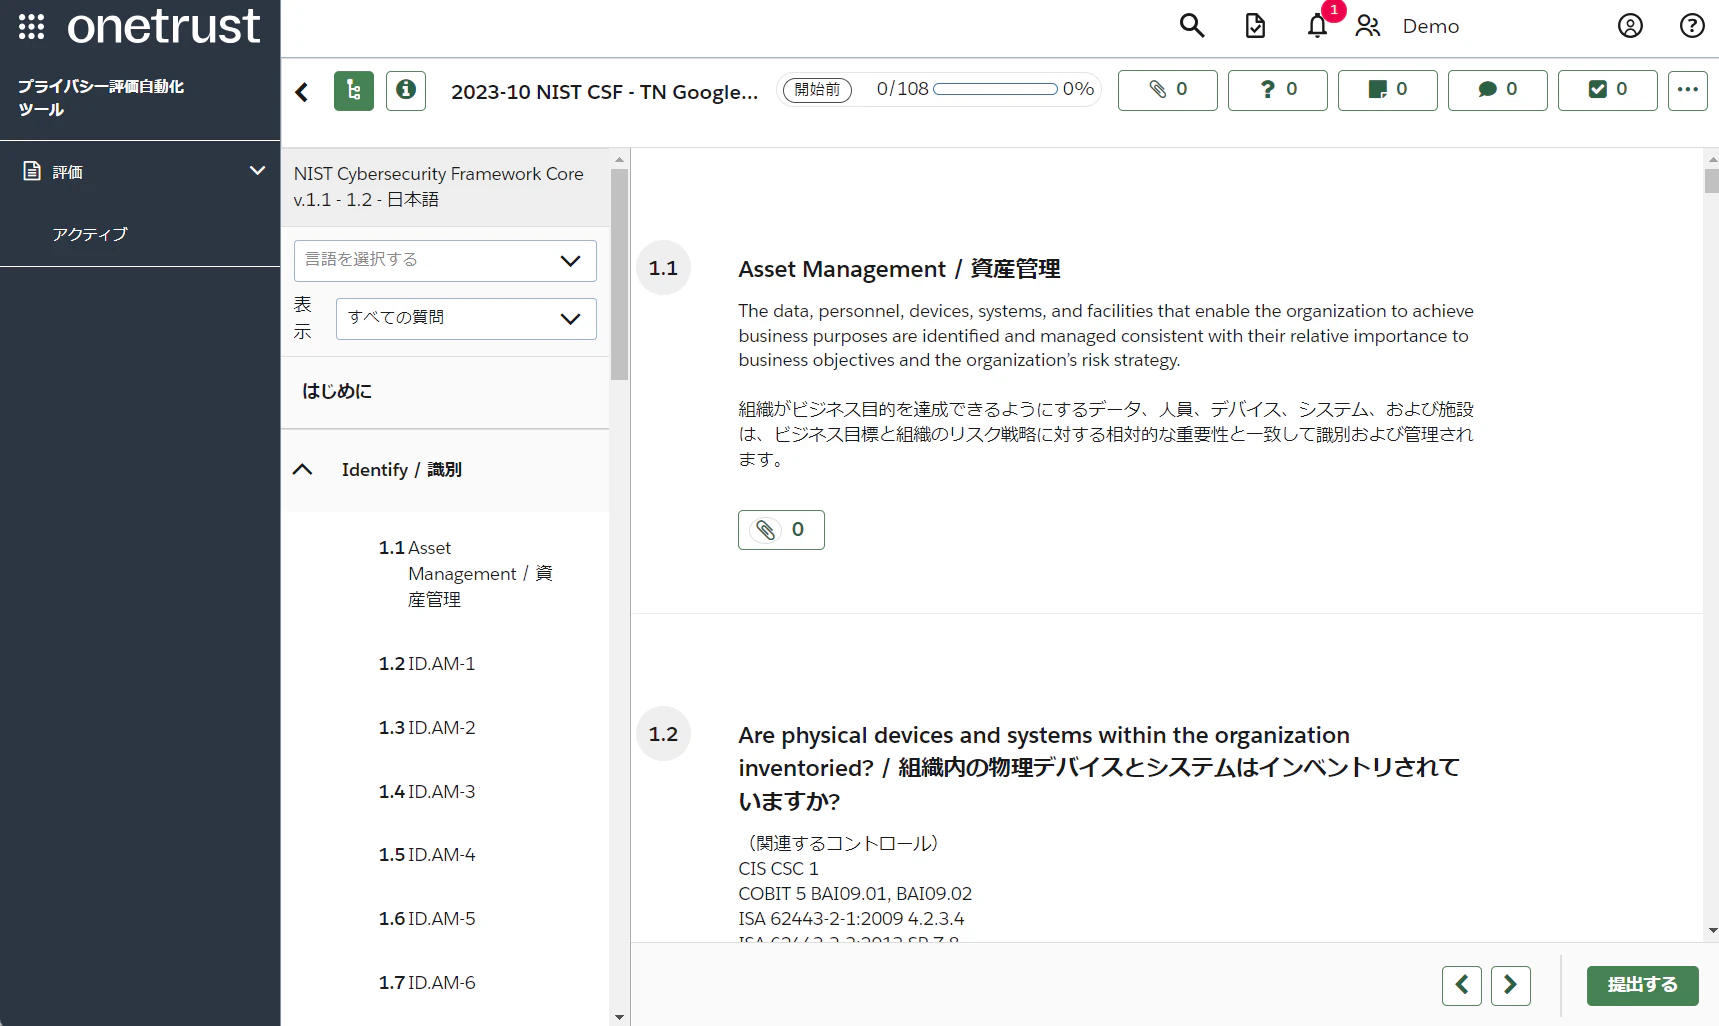Go to the previous section arrow
1719x1026 pixels.
point(1462,985)
